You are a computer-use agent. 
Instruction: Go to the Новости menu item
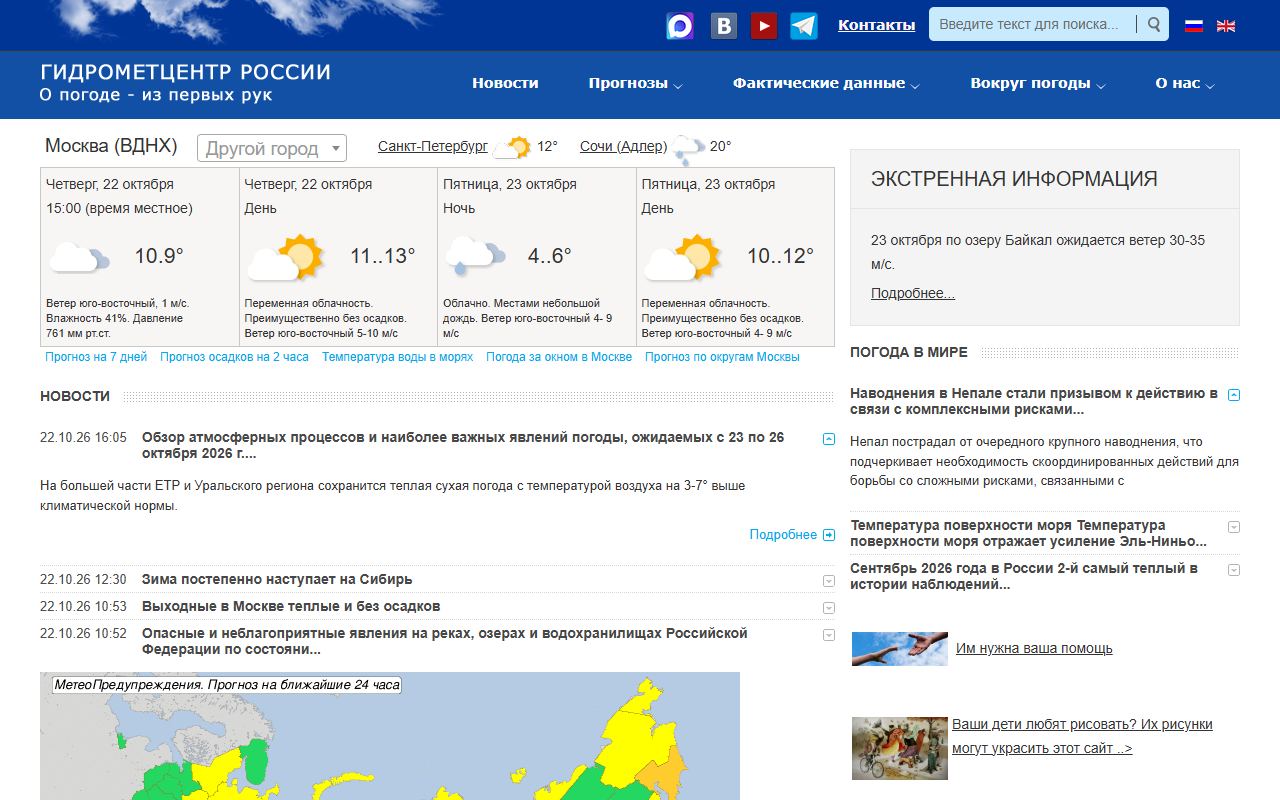[505, 84]
